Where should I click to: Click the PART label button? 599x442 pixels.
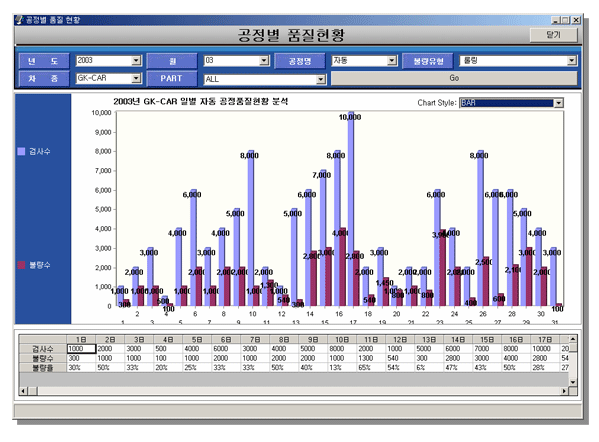pyautogui.click(x=172, y=78)
